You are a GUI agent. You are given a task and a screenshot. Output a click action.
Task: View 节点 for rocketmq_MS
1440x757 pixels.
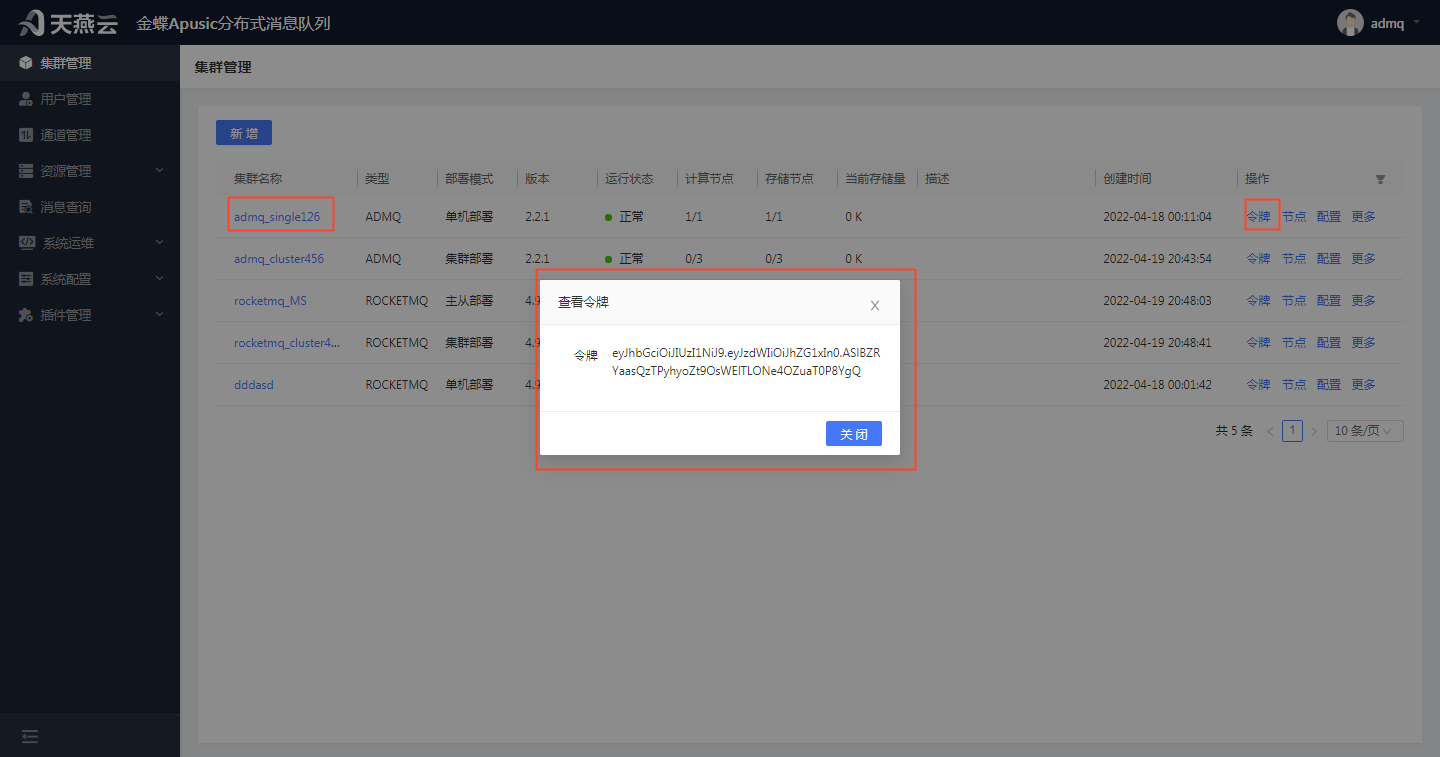1294,300
